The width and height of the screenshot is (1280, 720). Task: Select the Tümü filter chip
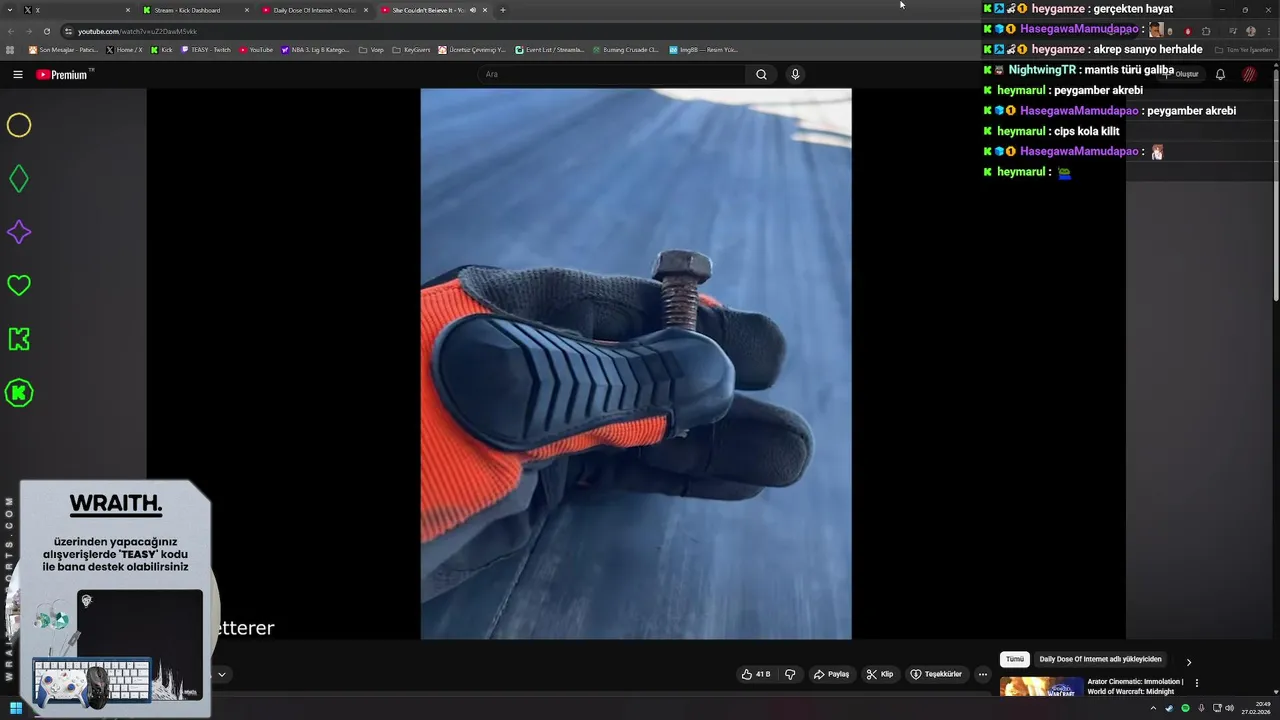[x=1015, y=660]
